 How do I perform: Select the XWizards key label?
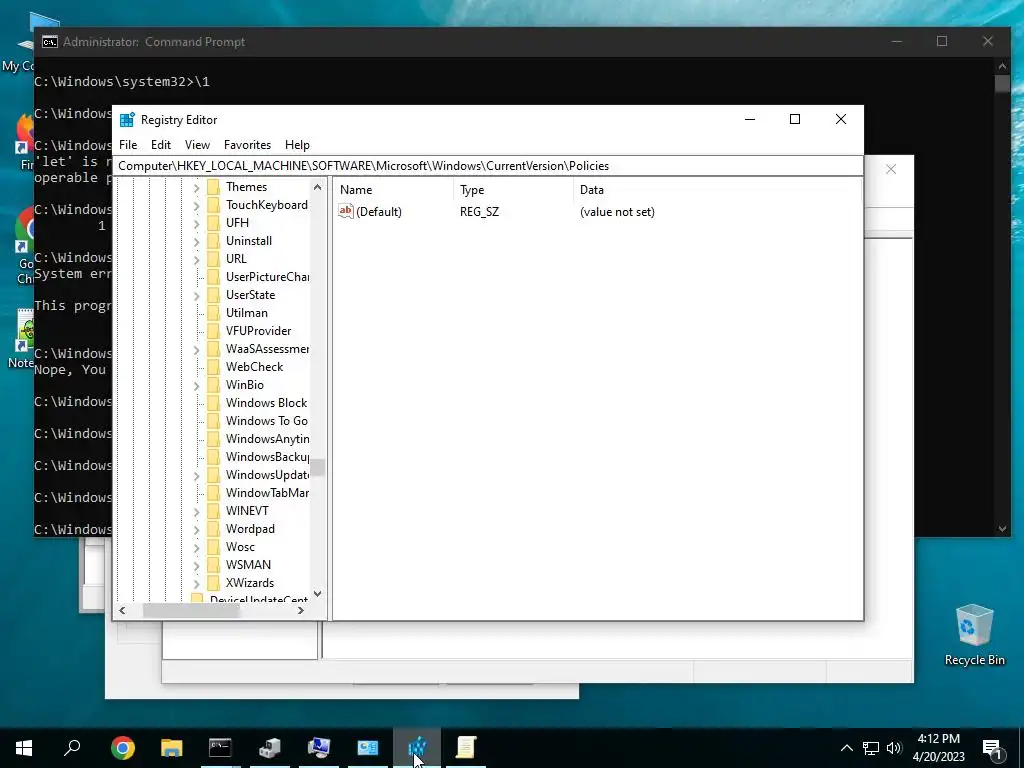[250, 583]
